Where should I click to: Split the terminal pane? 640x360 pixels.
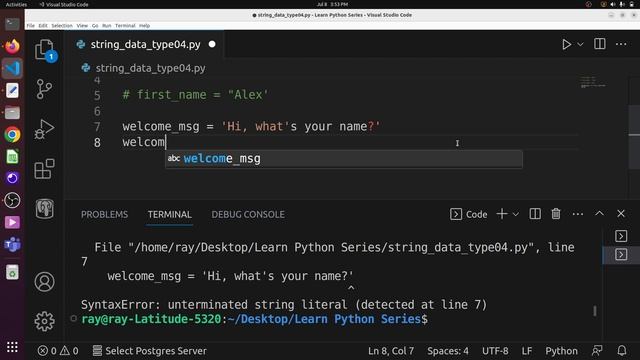(x=535, y=214)
